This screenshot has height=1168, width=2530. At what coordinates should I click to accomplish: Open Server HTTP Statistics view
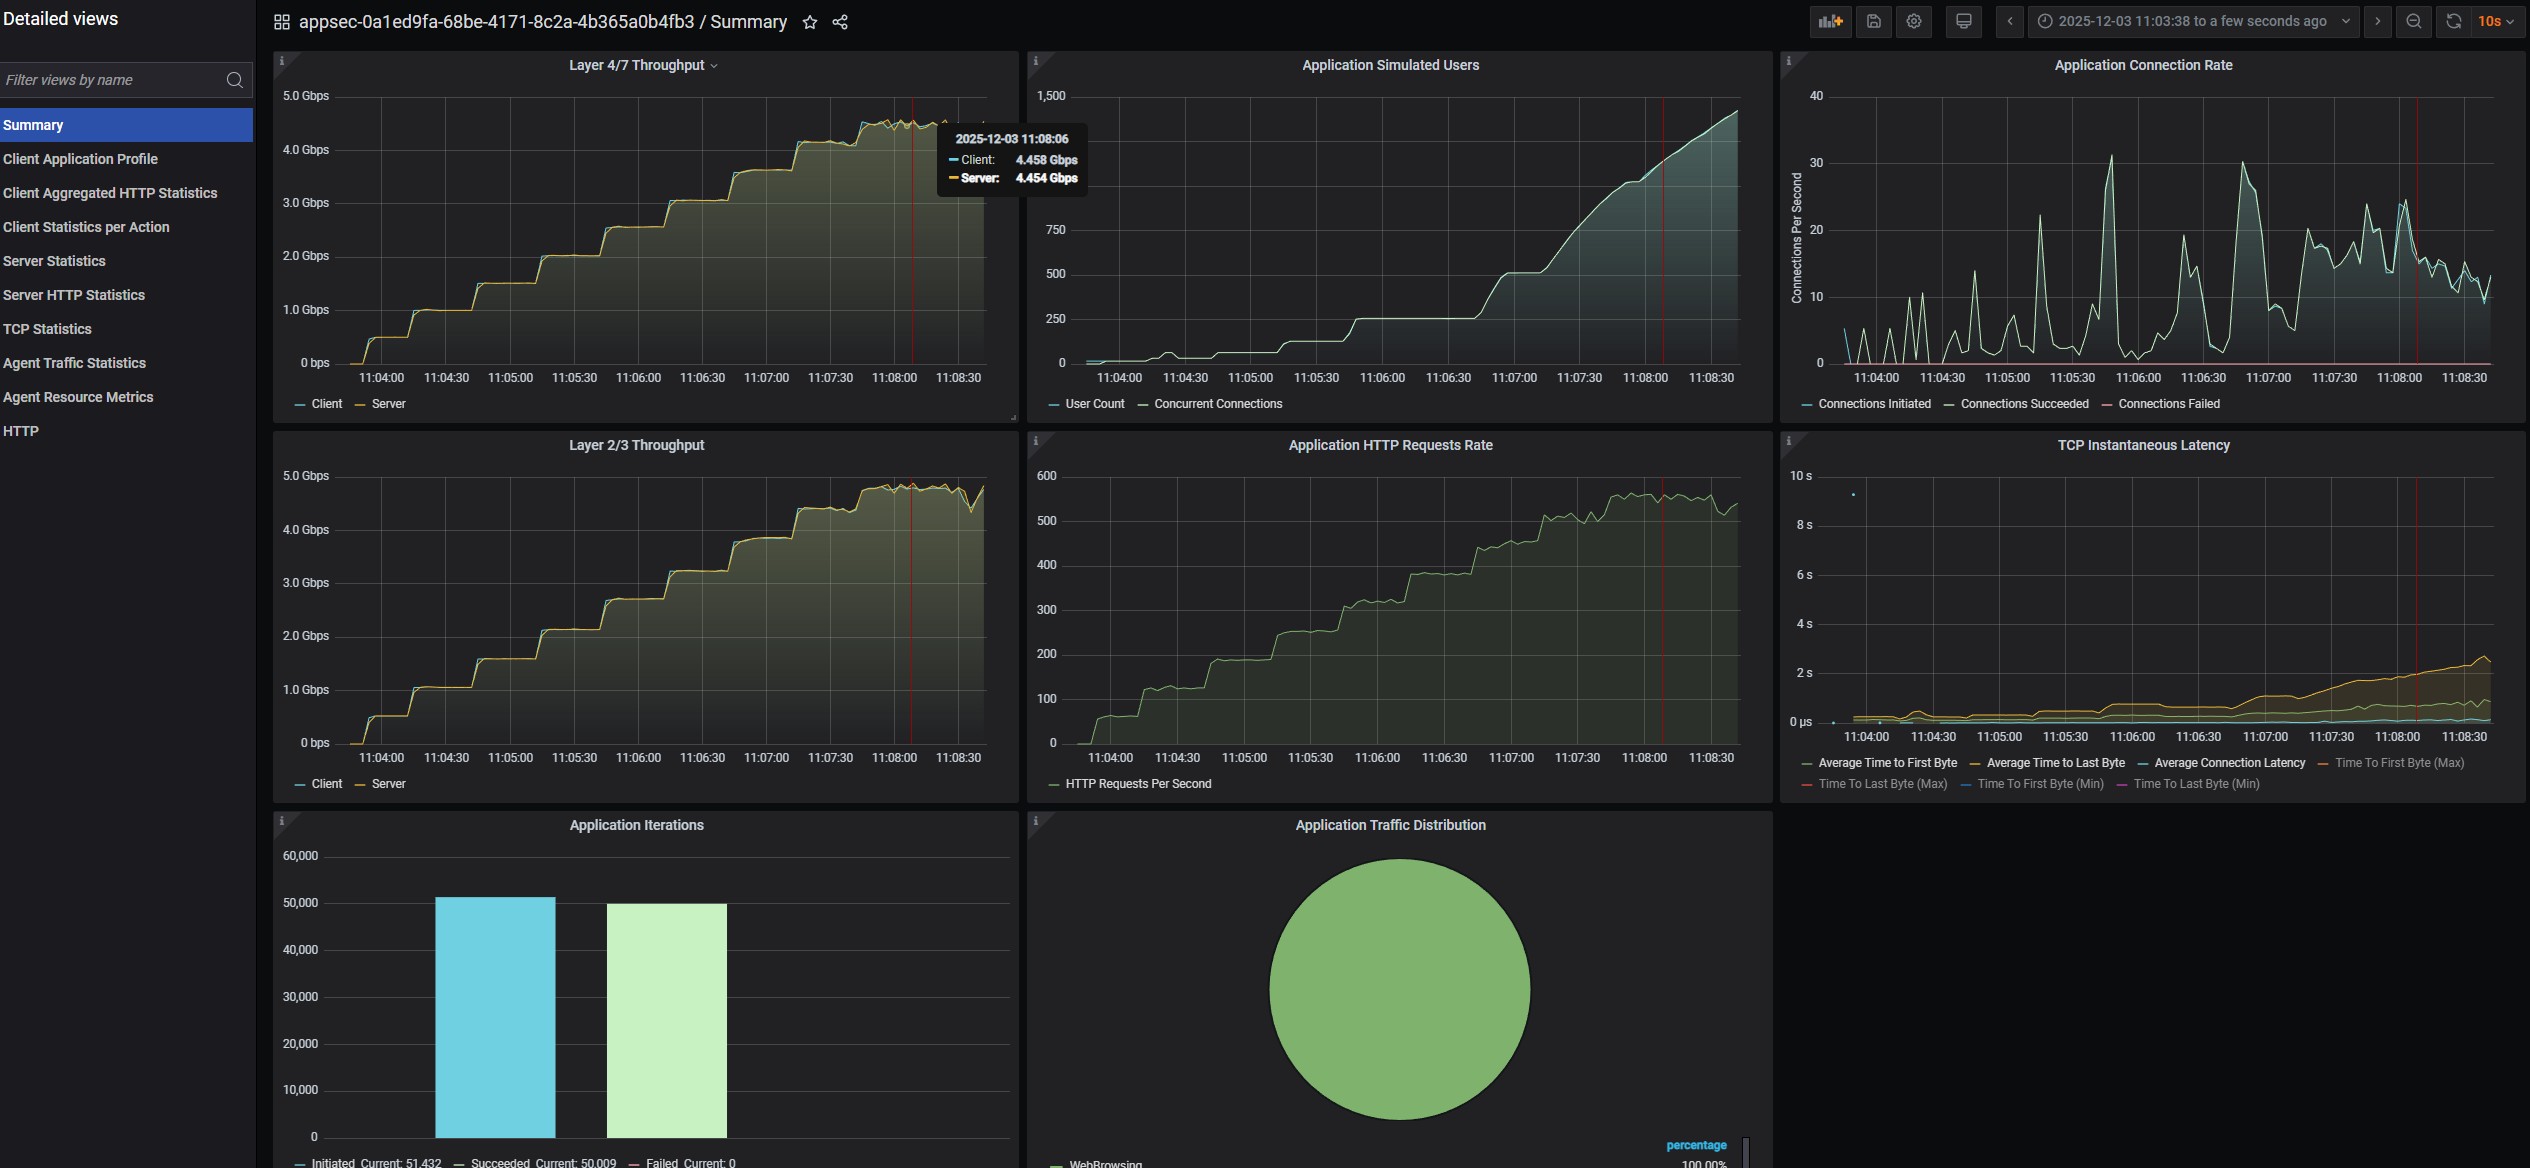click(74, 295)
